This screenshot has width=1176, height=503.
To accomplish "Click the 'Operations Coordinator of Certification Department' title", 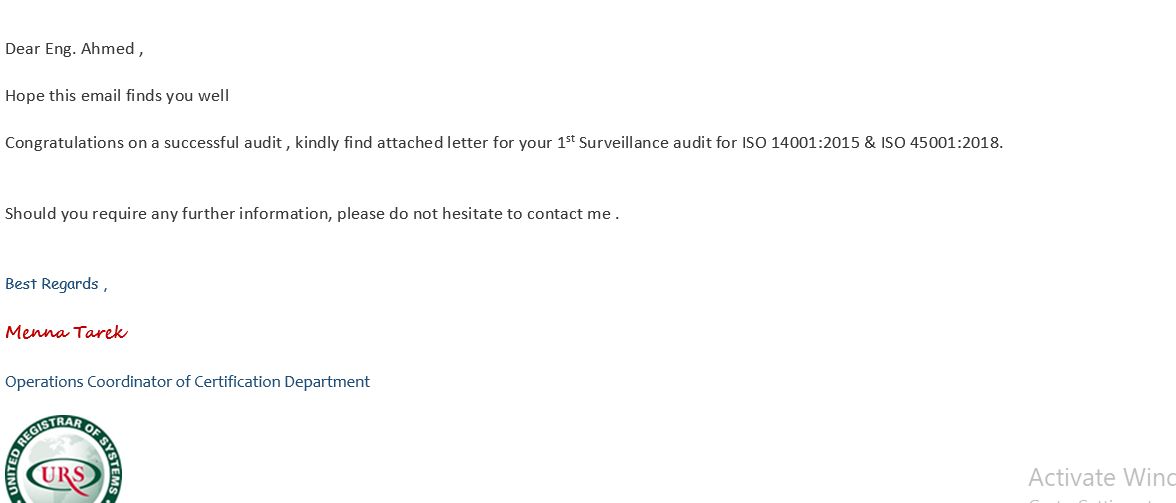I will [x=188, y=382].
